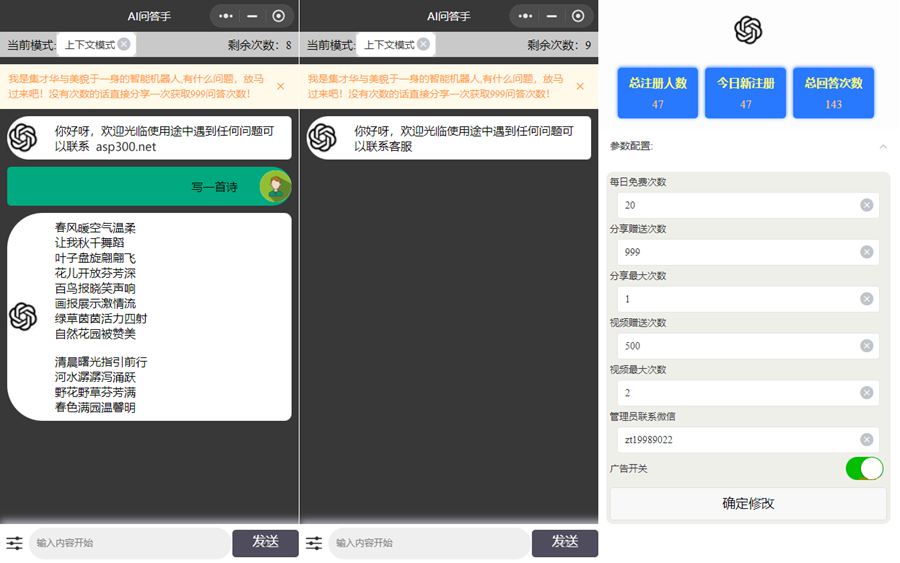This screenshot has width=900, height=563.
Task: Clear the 管理员联系微信 field
Action: pos(866,439)
